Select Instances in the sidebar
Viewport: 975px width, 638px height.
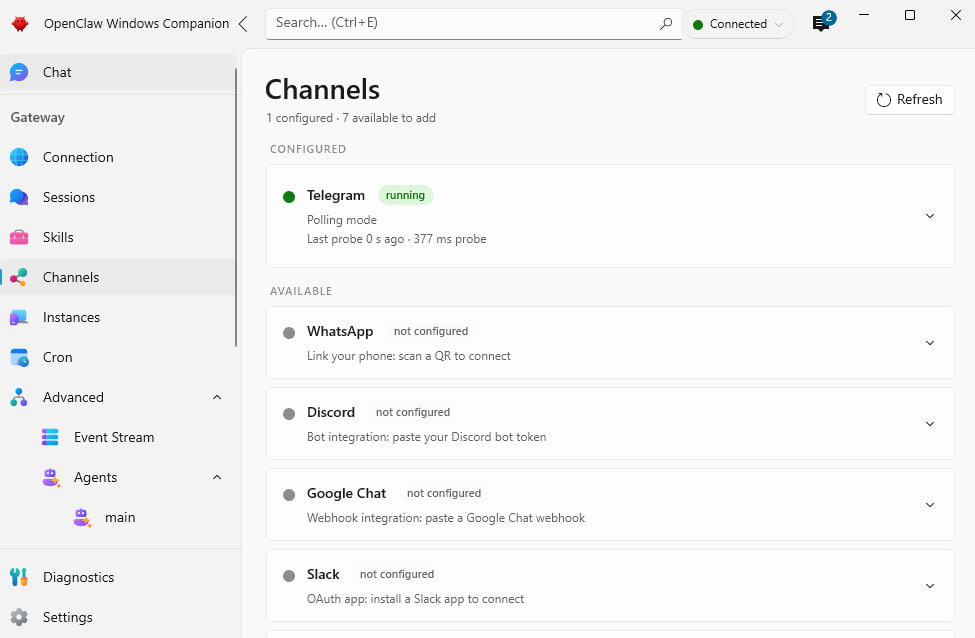118,317
